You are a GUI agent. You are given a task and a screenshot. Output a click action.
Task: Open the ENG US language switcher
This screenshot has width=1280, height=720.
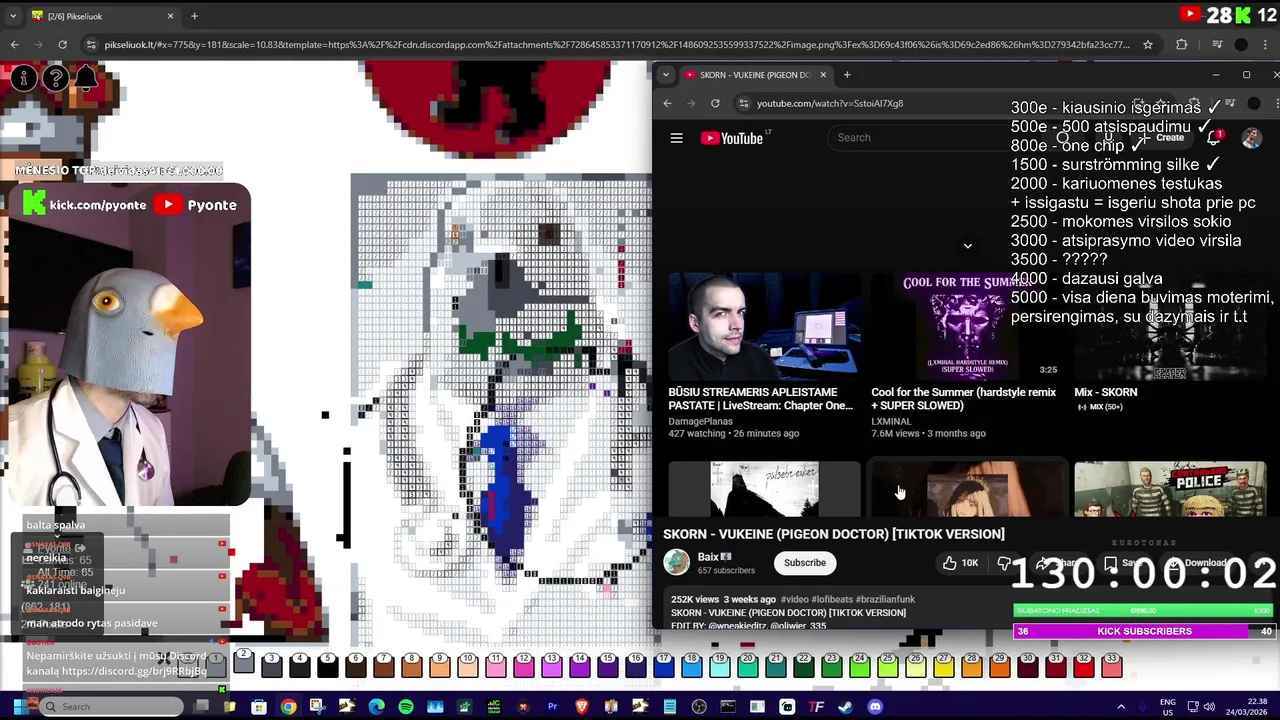coord(1167,707)
